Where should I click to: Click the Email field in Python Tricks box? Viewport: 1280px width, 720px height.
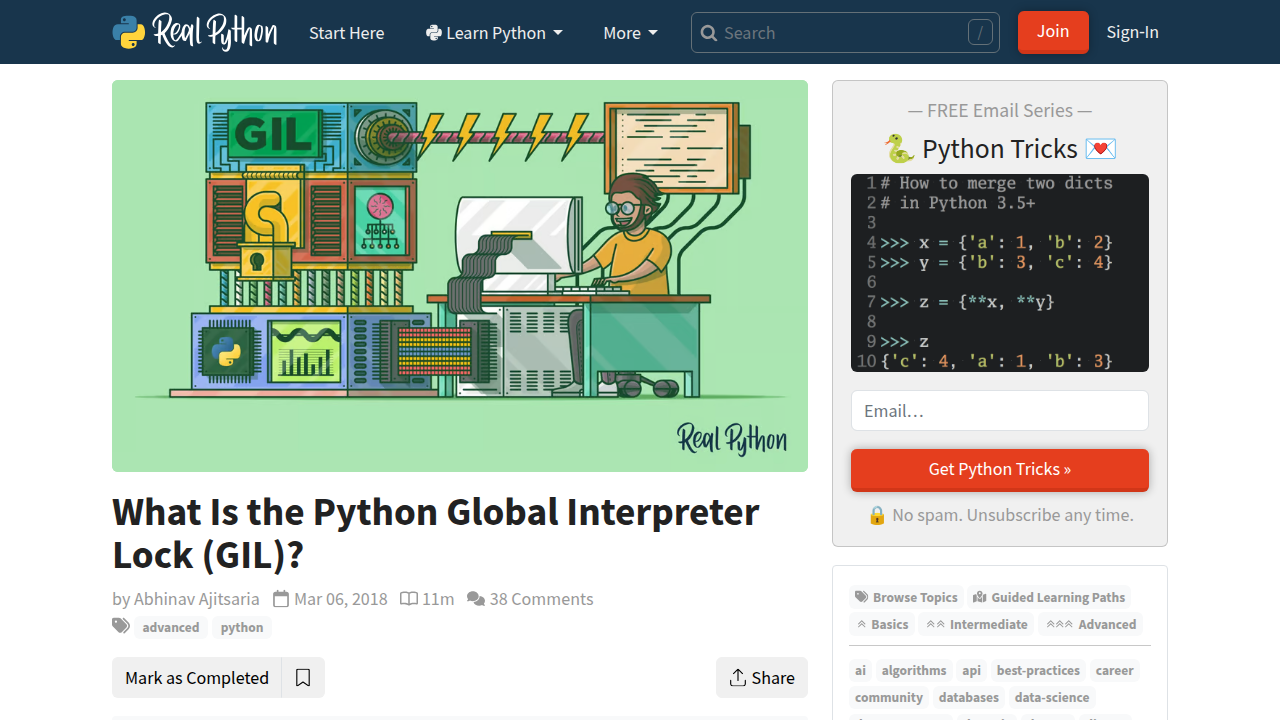pos(1000,411)
